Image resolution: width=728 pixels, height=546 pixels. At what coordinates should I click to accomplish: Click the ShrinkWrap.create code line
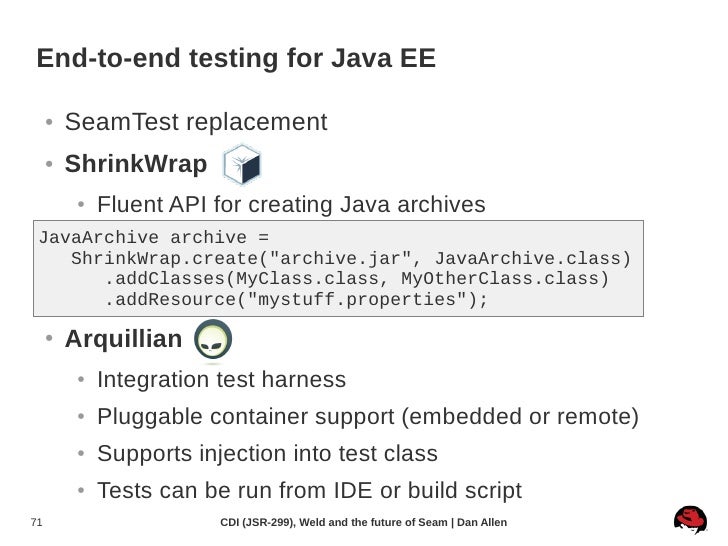pos(351,258)
